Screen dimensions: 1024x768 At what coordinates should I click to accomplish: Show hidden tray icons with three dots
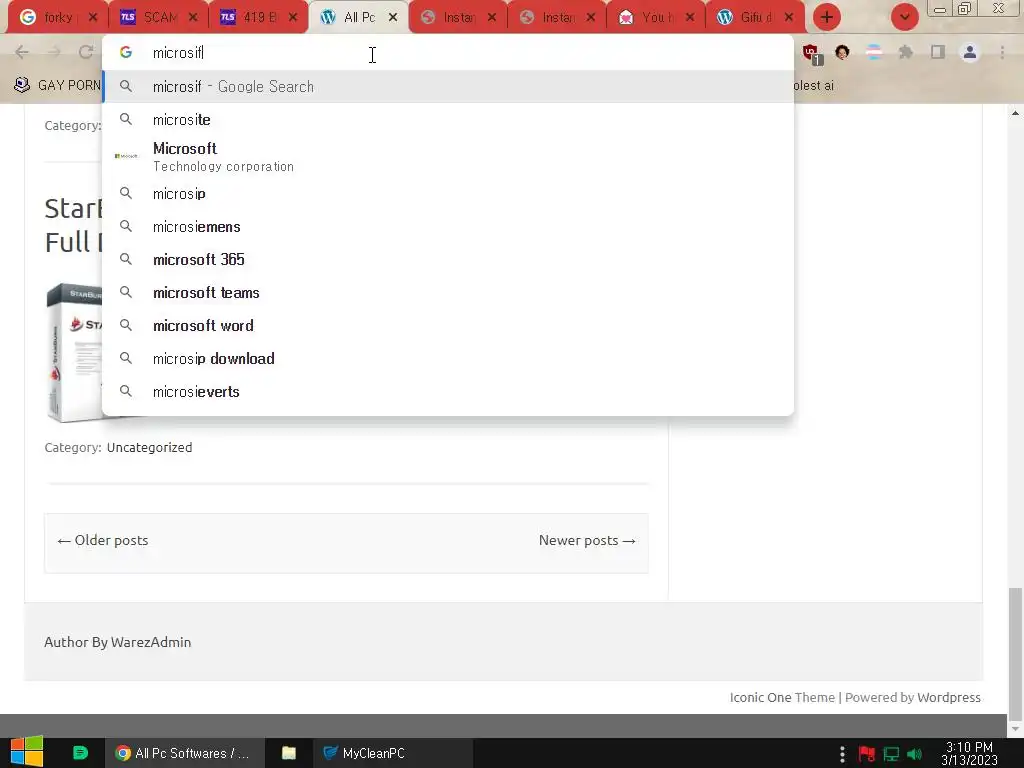(x=842, y=754)
